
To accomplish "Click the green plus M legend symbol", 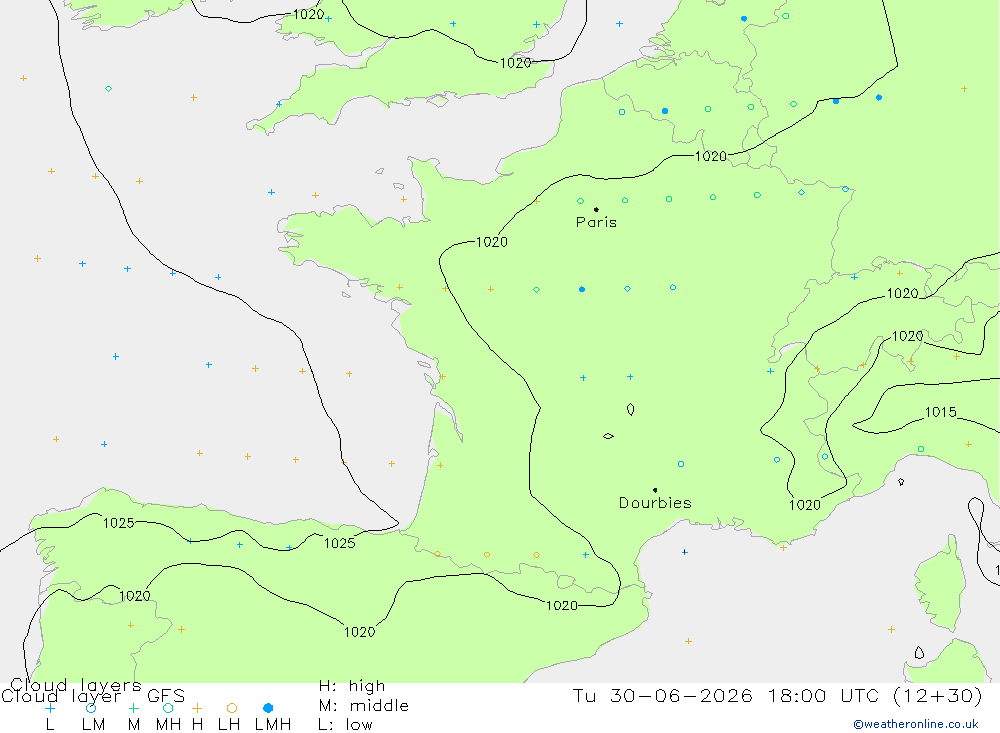I will [x=133, y=708].
